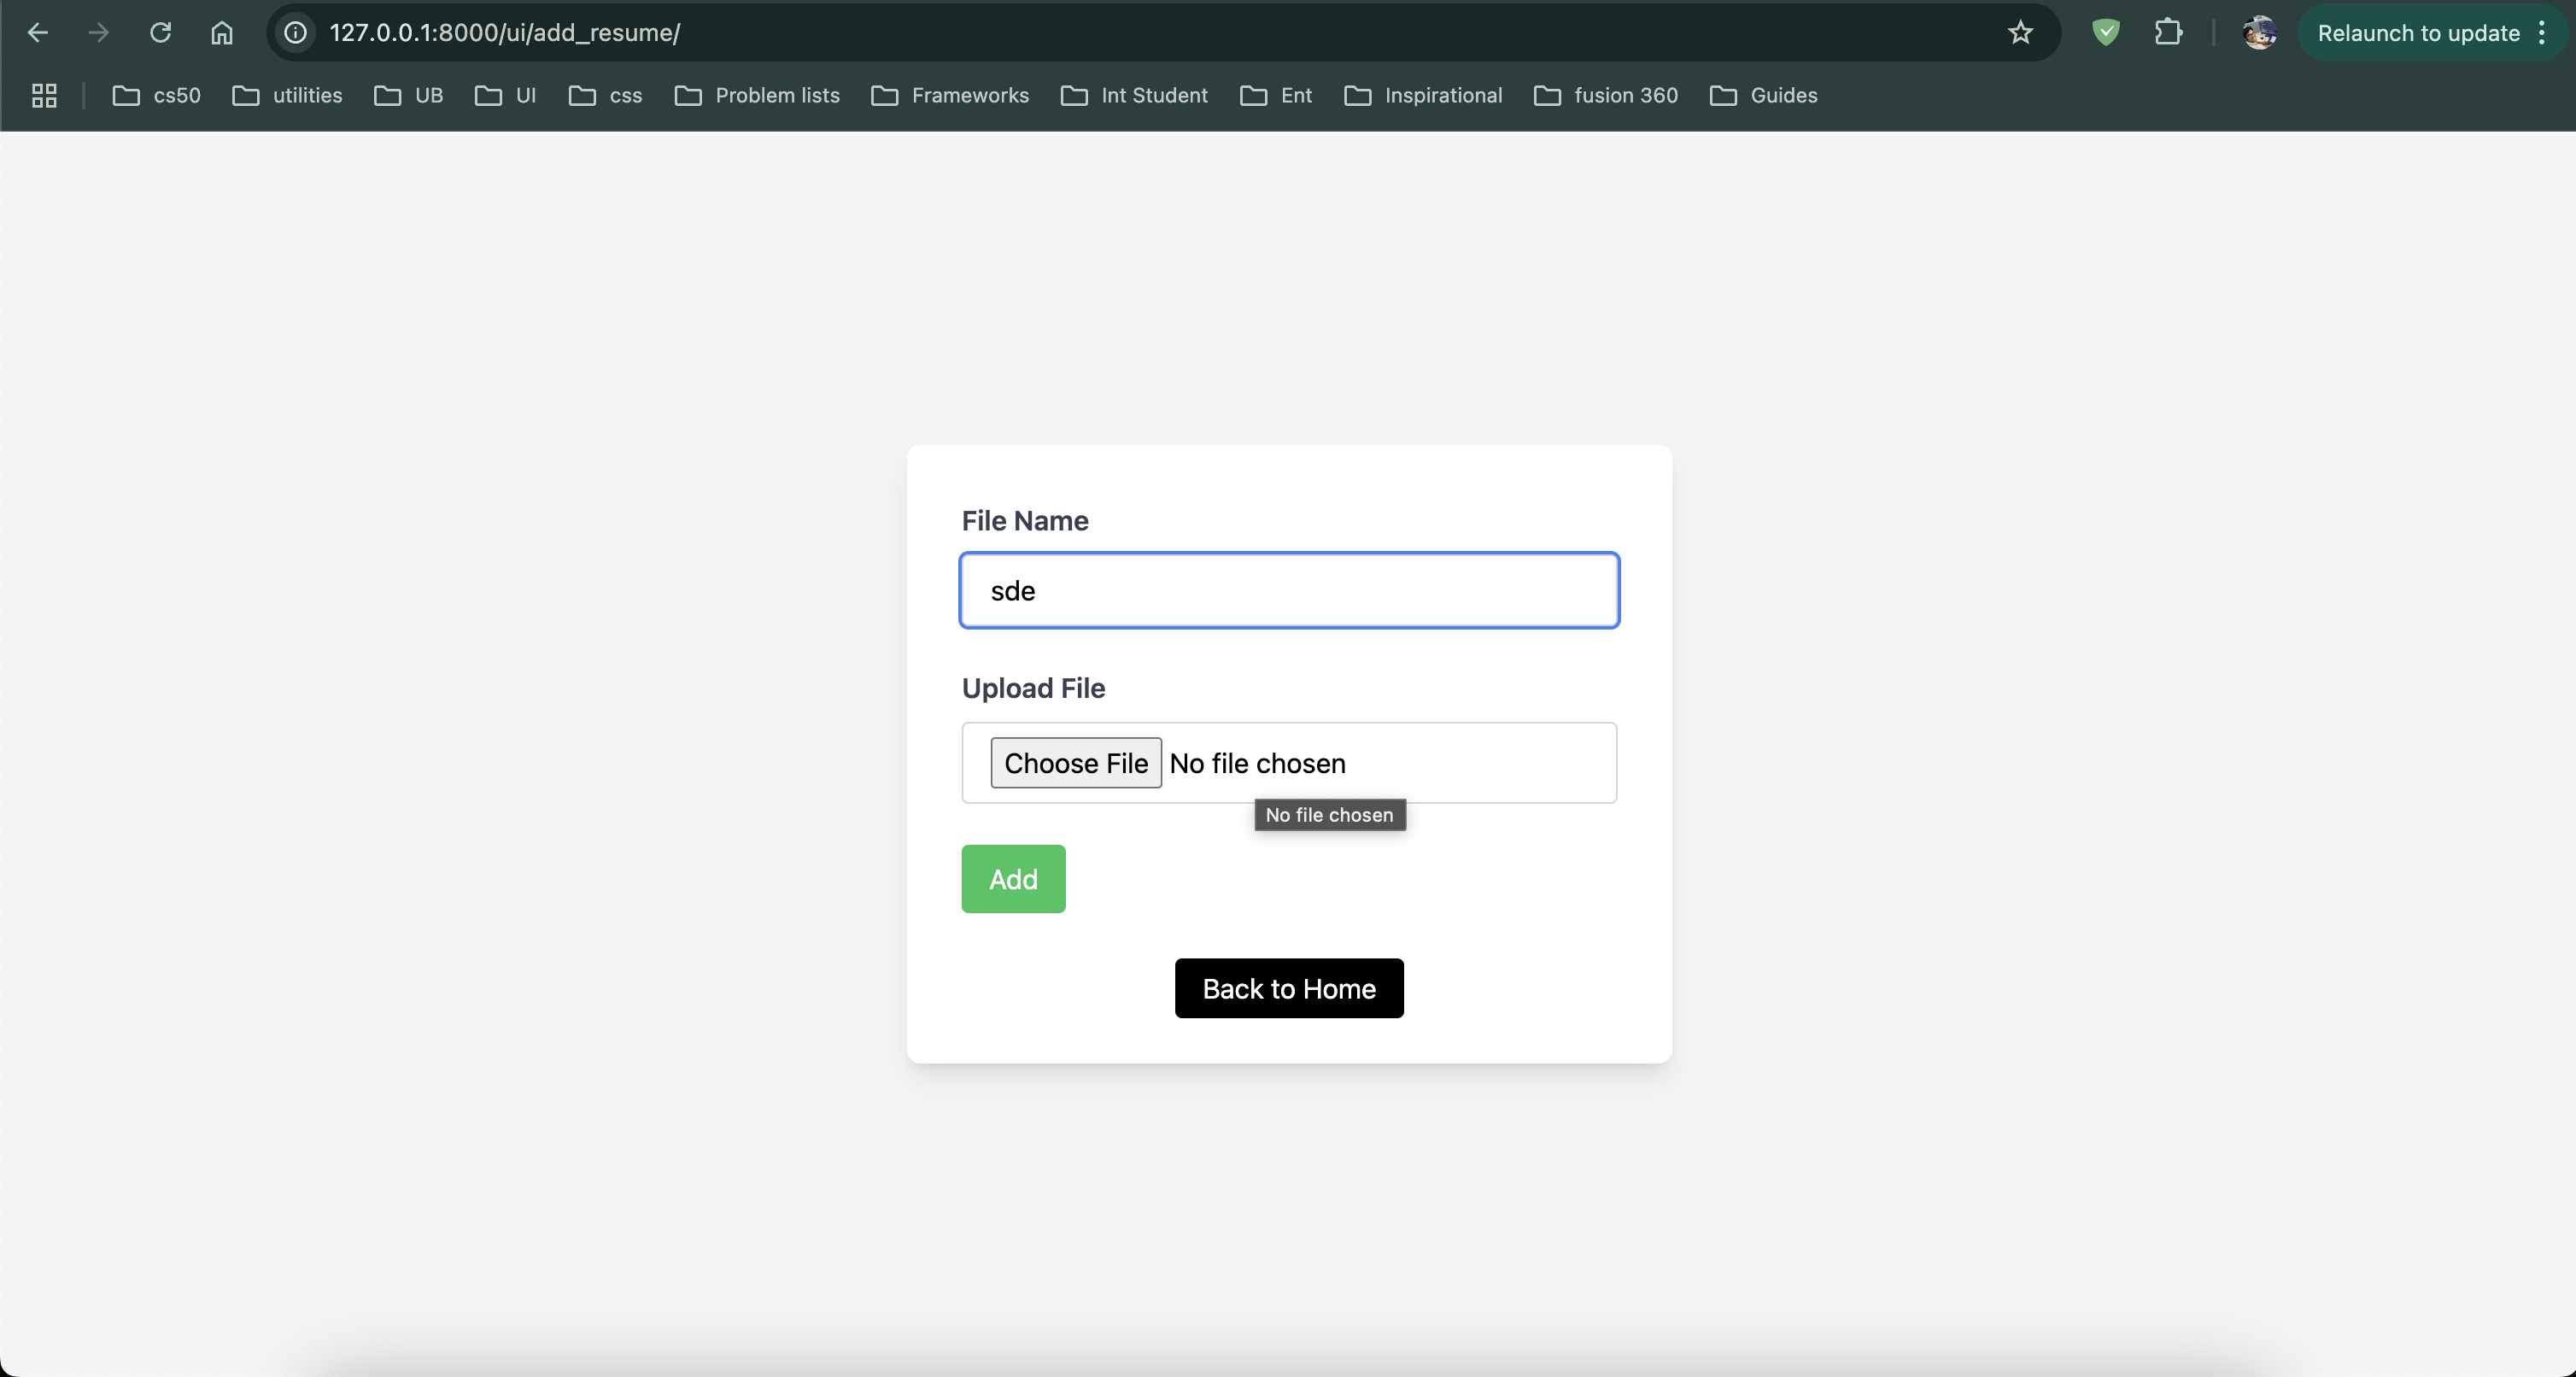Expand the Frameworks bookmark folder
The image size is (2576, 1377).
[x=950, y=96]
